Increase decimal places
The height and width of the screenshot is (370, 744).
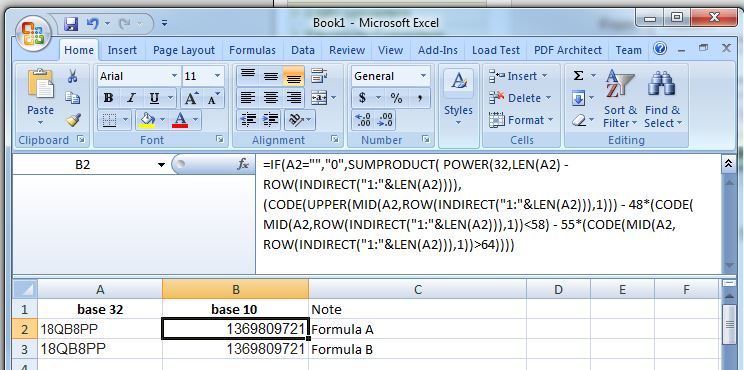point(363,120)
